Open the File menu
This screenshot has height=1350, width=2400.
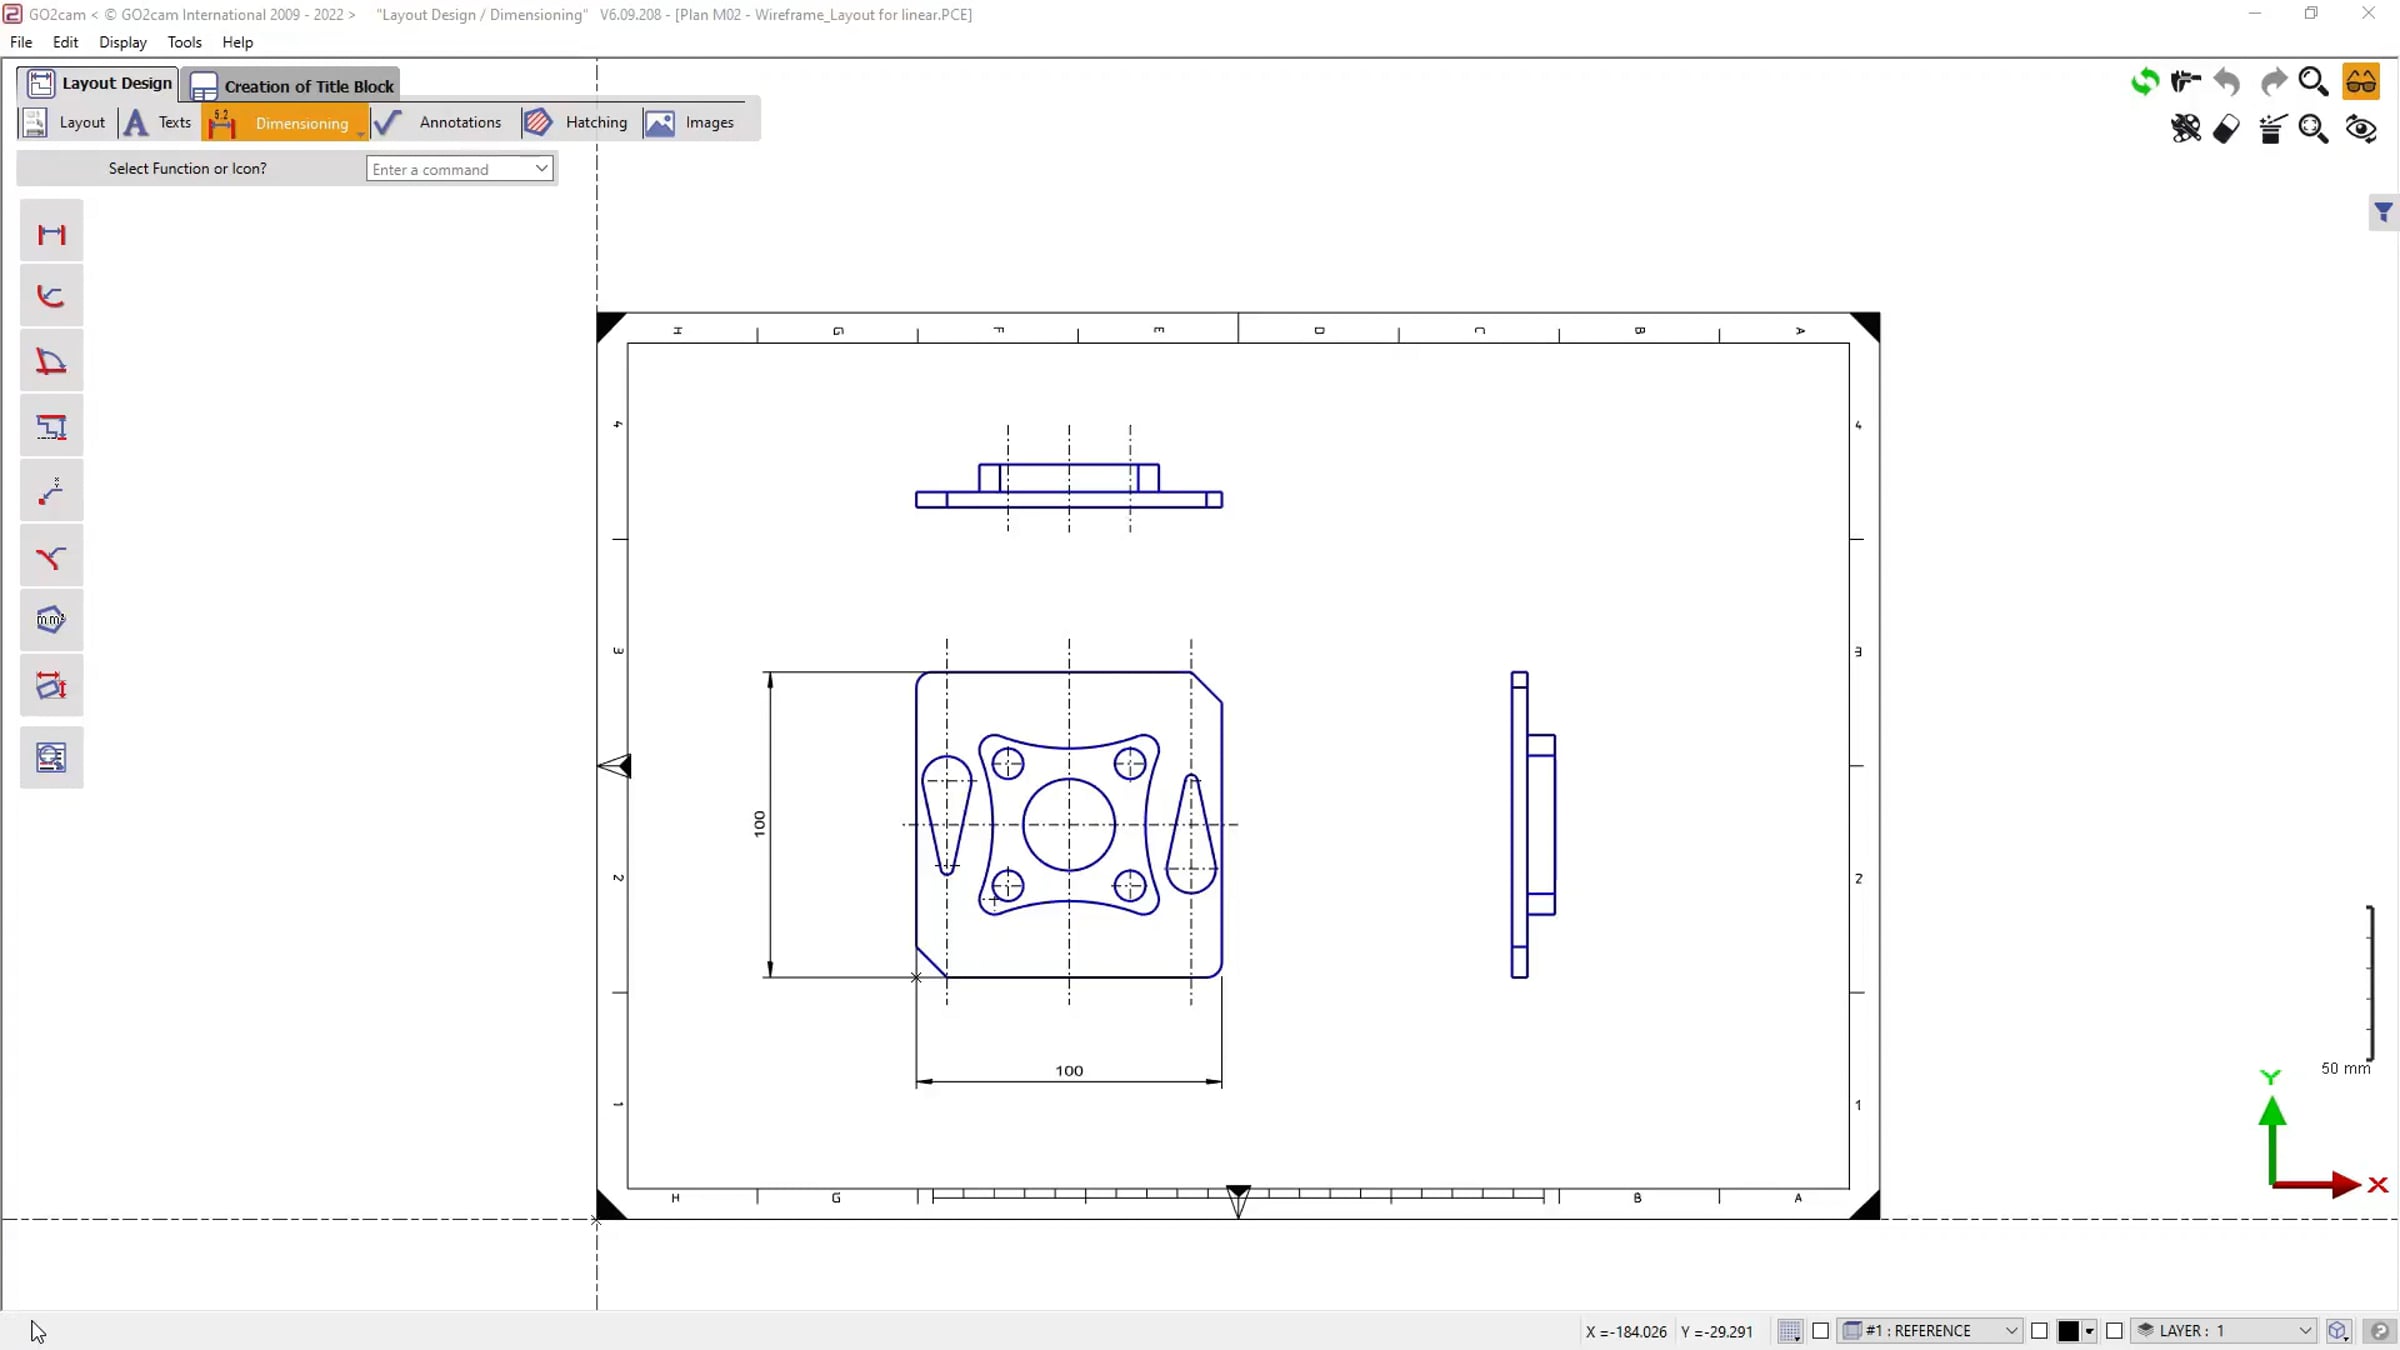[x=21, y=42]
